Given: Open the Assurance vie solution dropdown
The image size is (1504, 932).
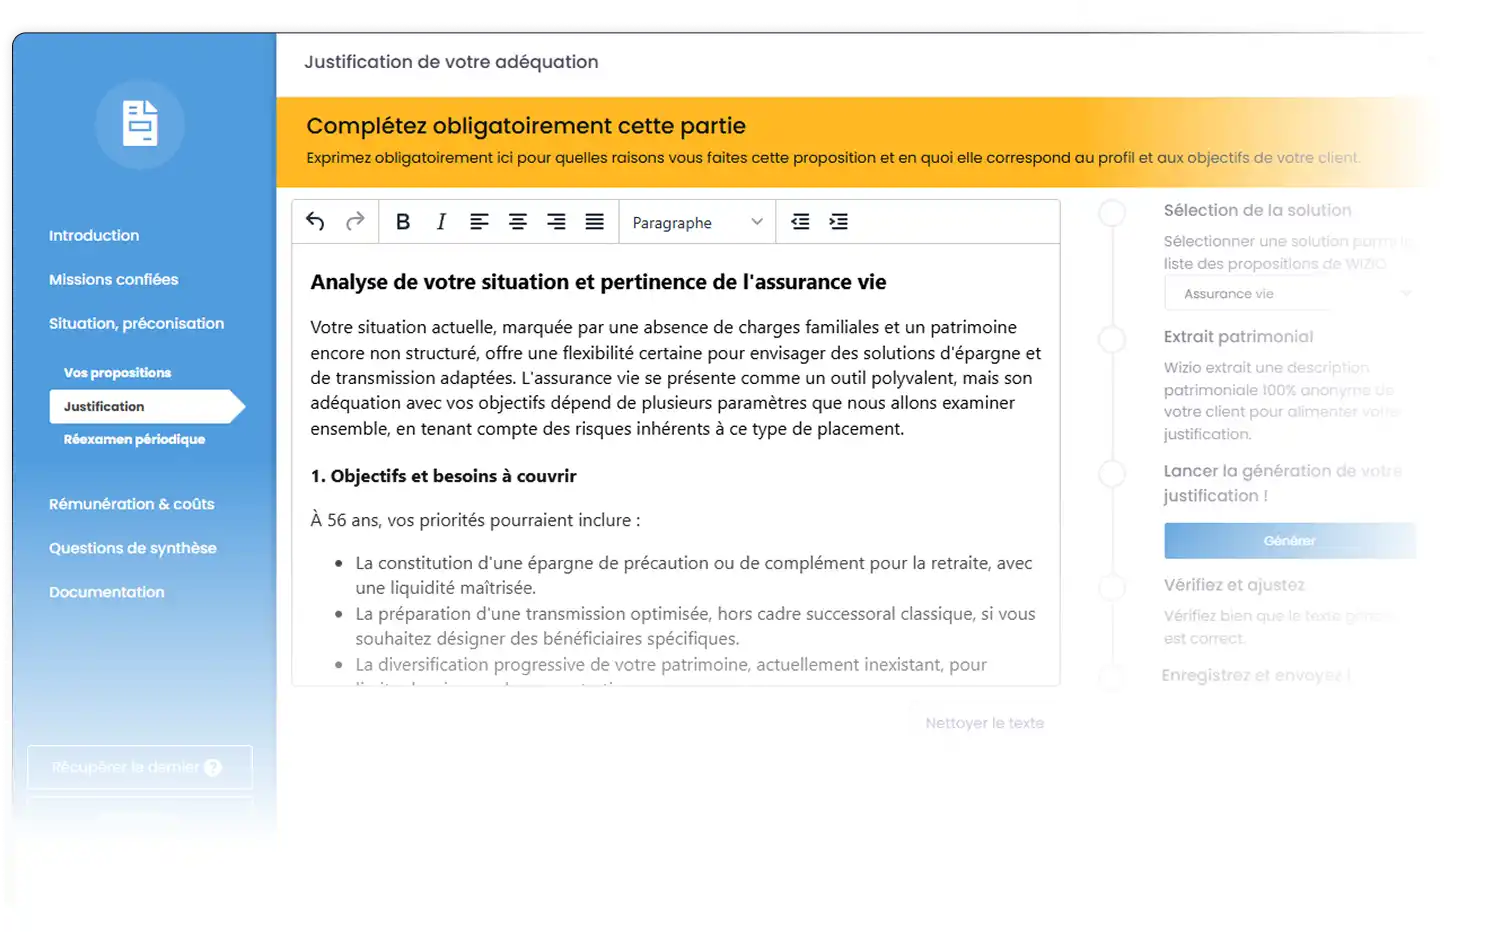Looking at the screenshot, I should [x=1290, y=293].
